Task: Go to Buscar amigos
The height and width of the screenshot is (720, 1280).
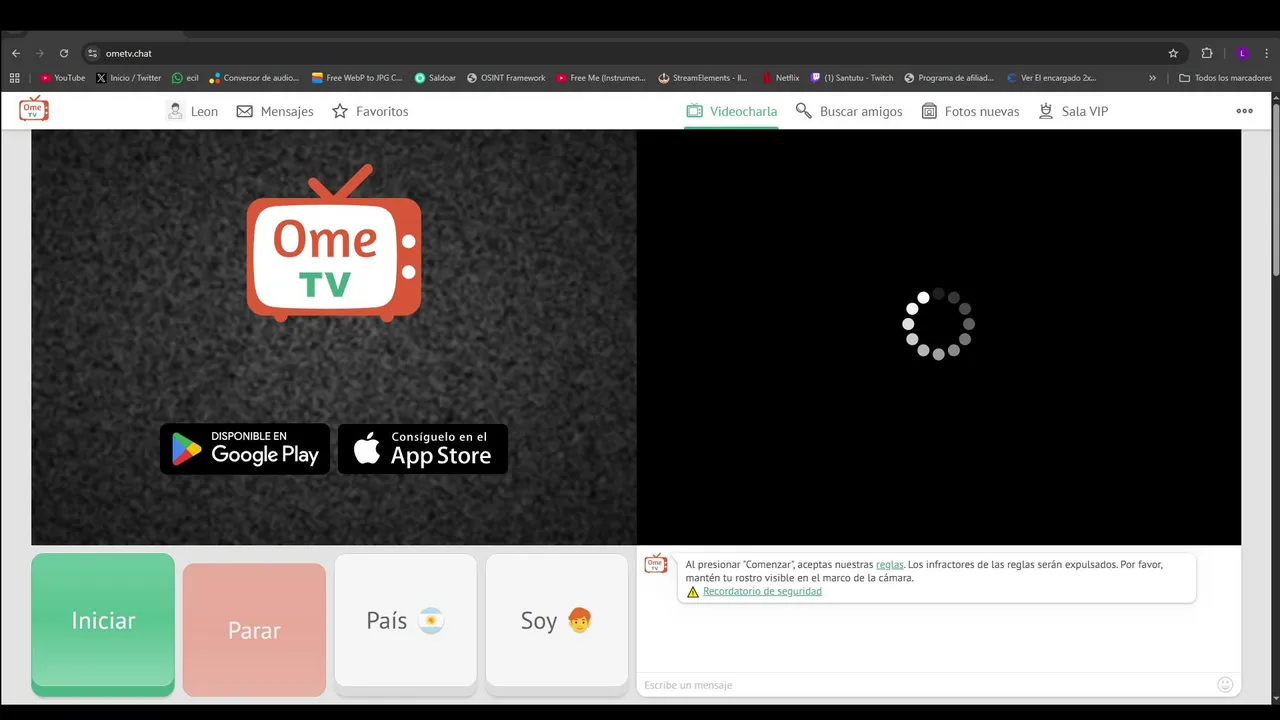Action: 849,111
